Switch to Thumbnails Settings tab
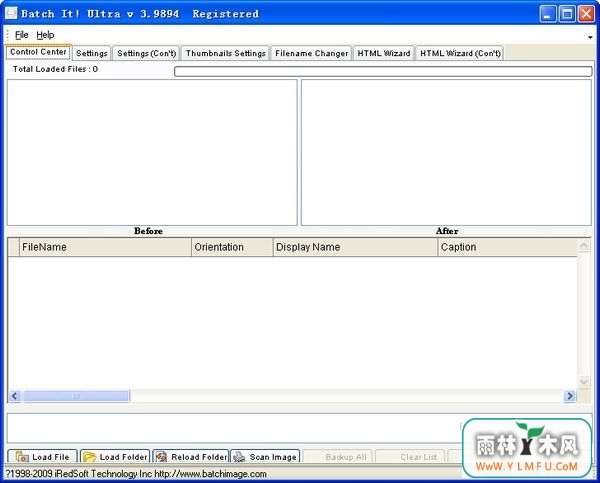 pos(226,53)
